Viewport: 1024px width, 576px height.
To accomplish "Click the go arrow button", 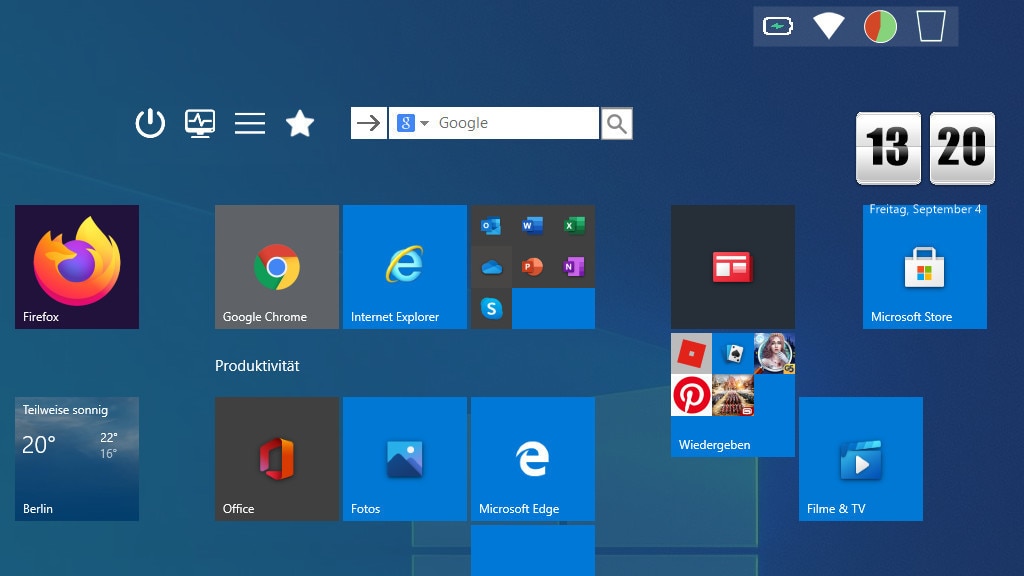I will [369, 123].
